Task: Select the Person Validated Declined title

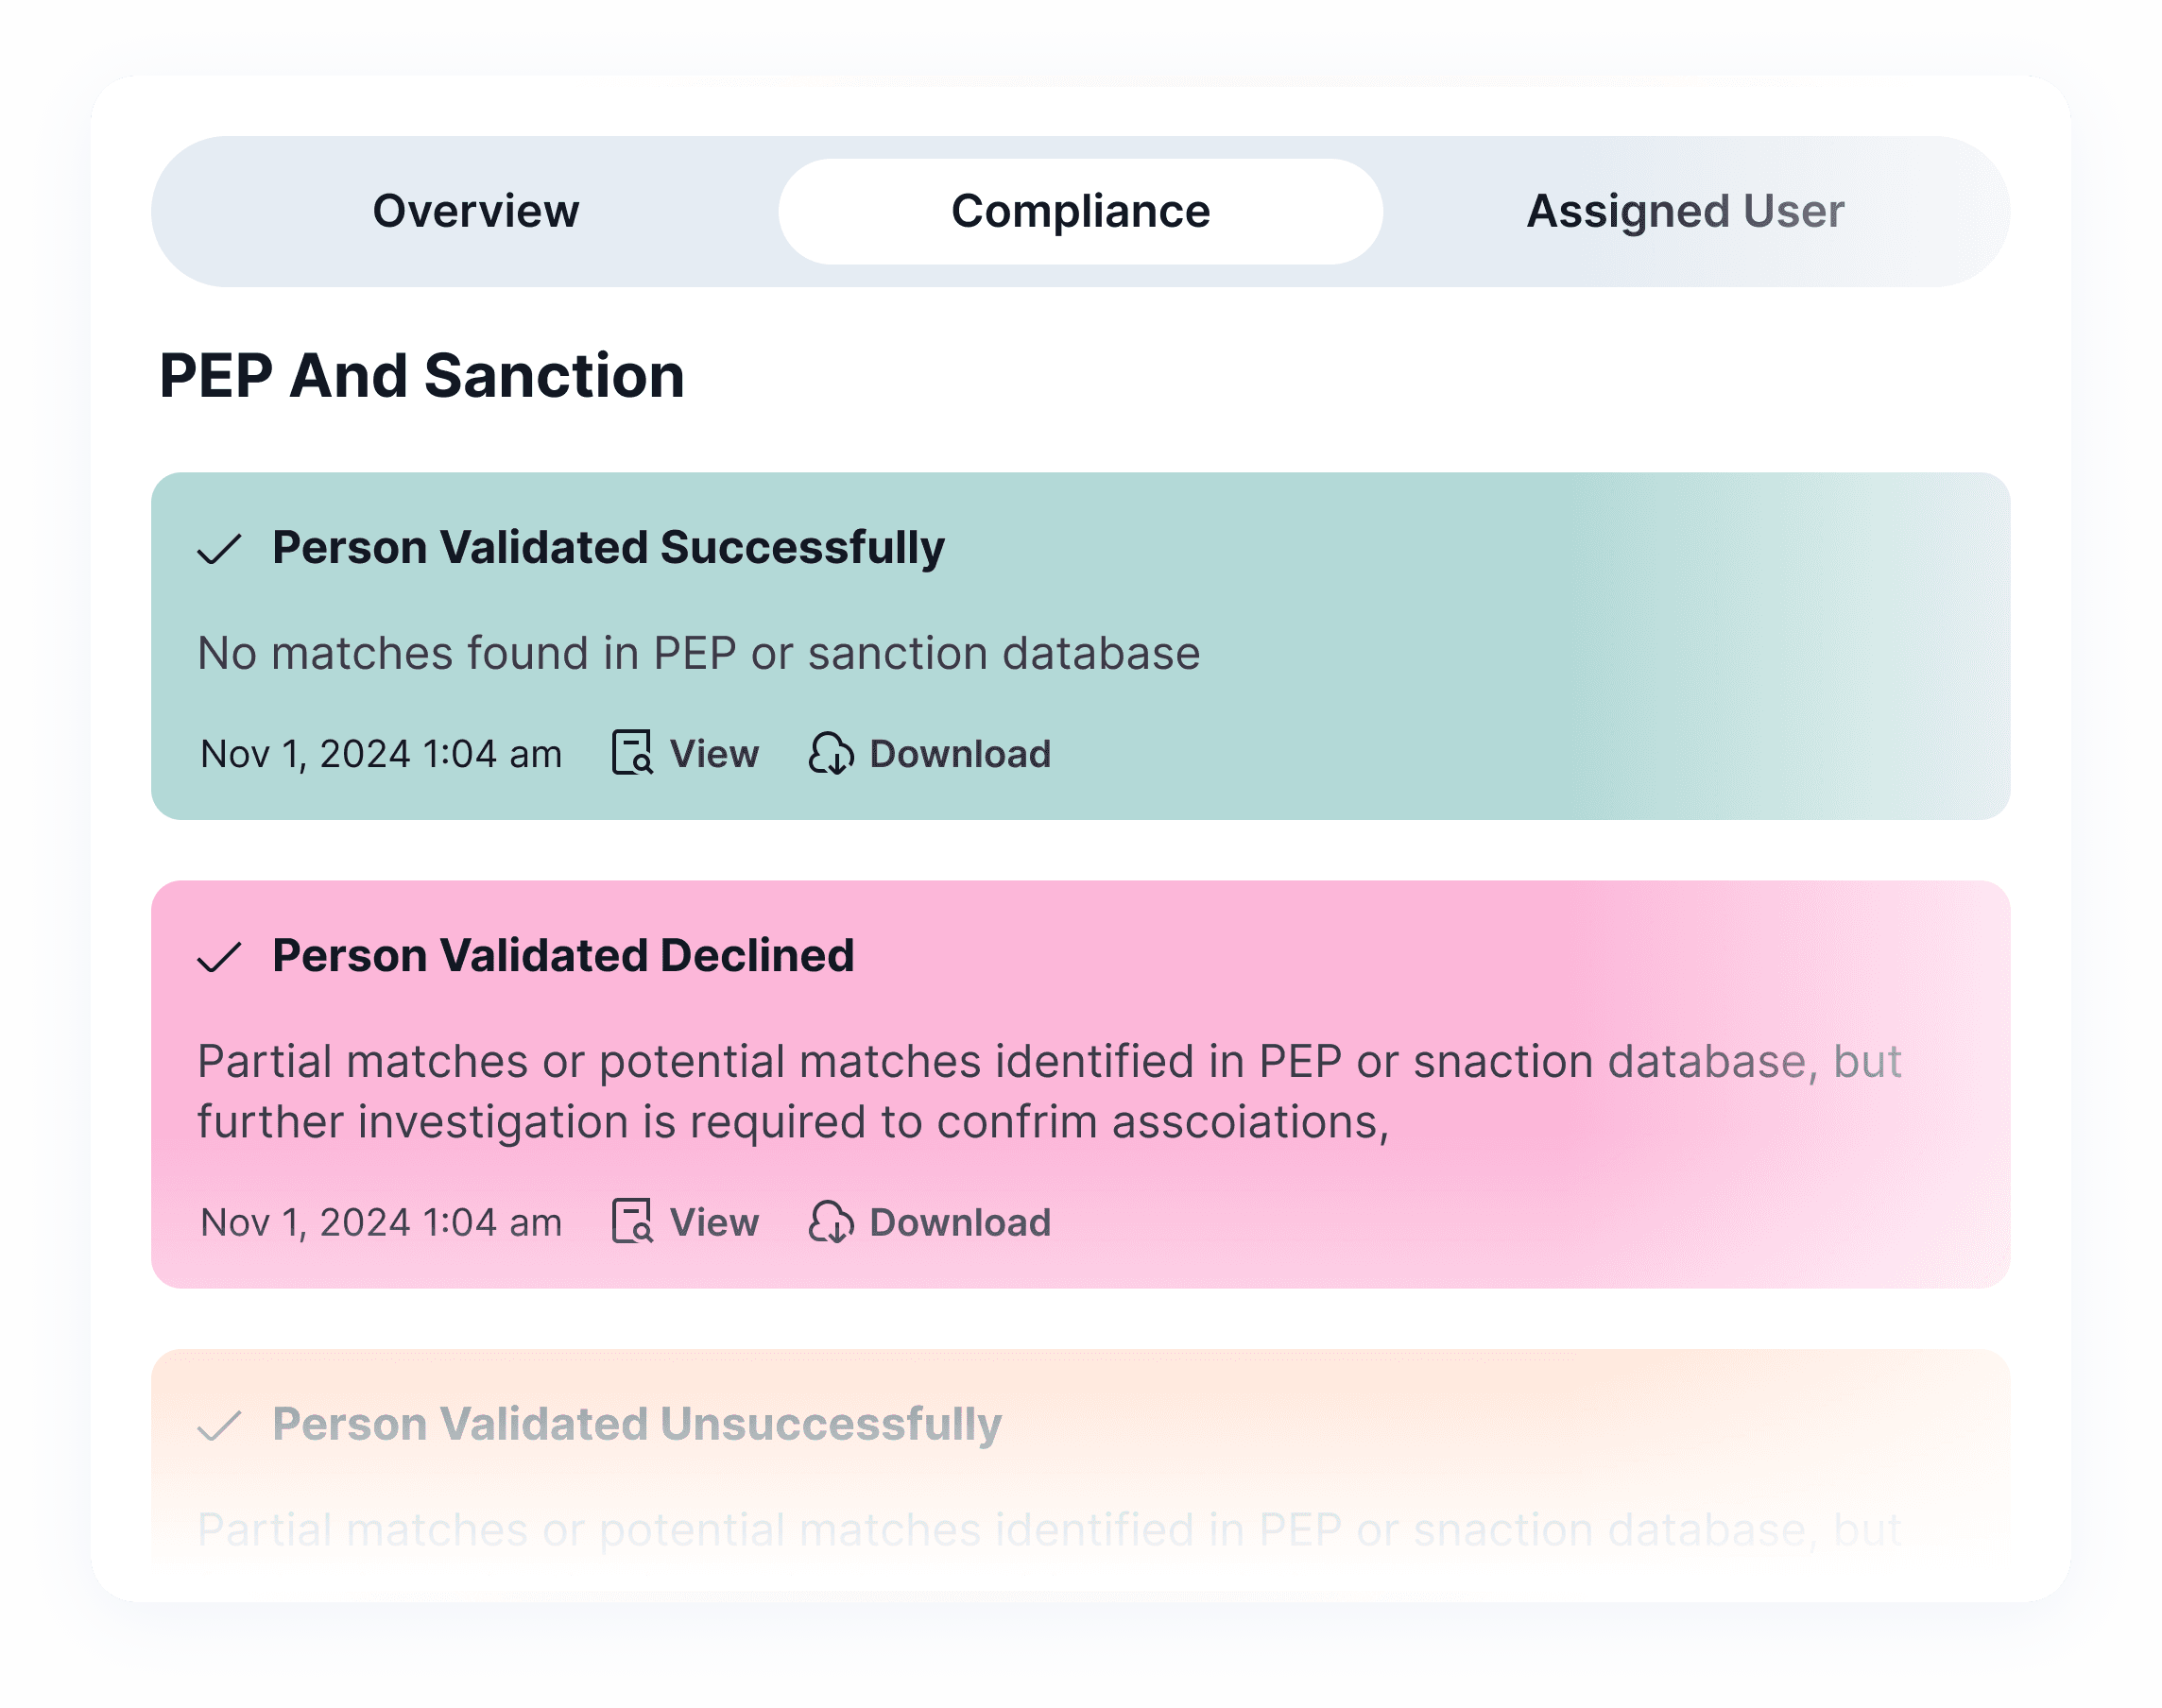Action: [x=563, y=956]
